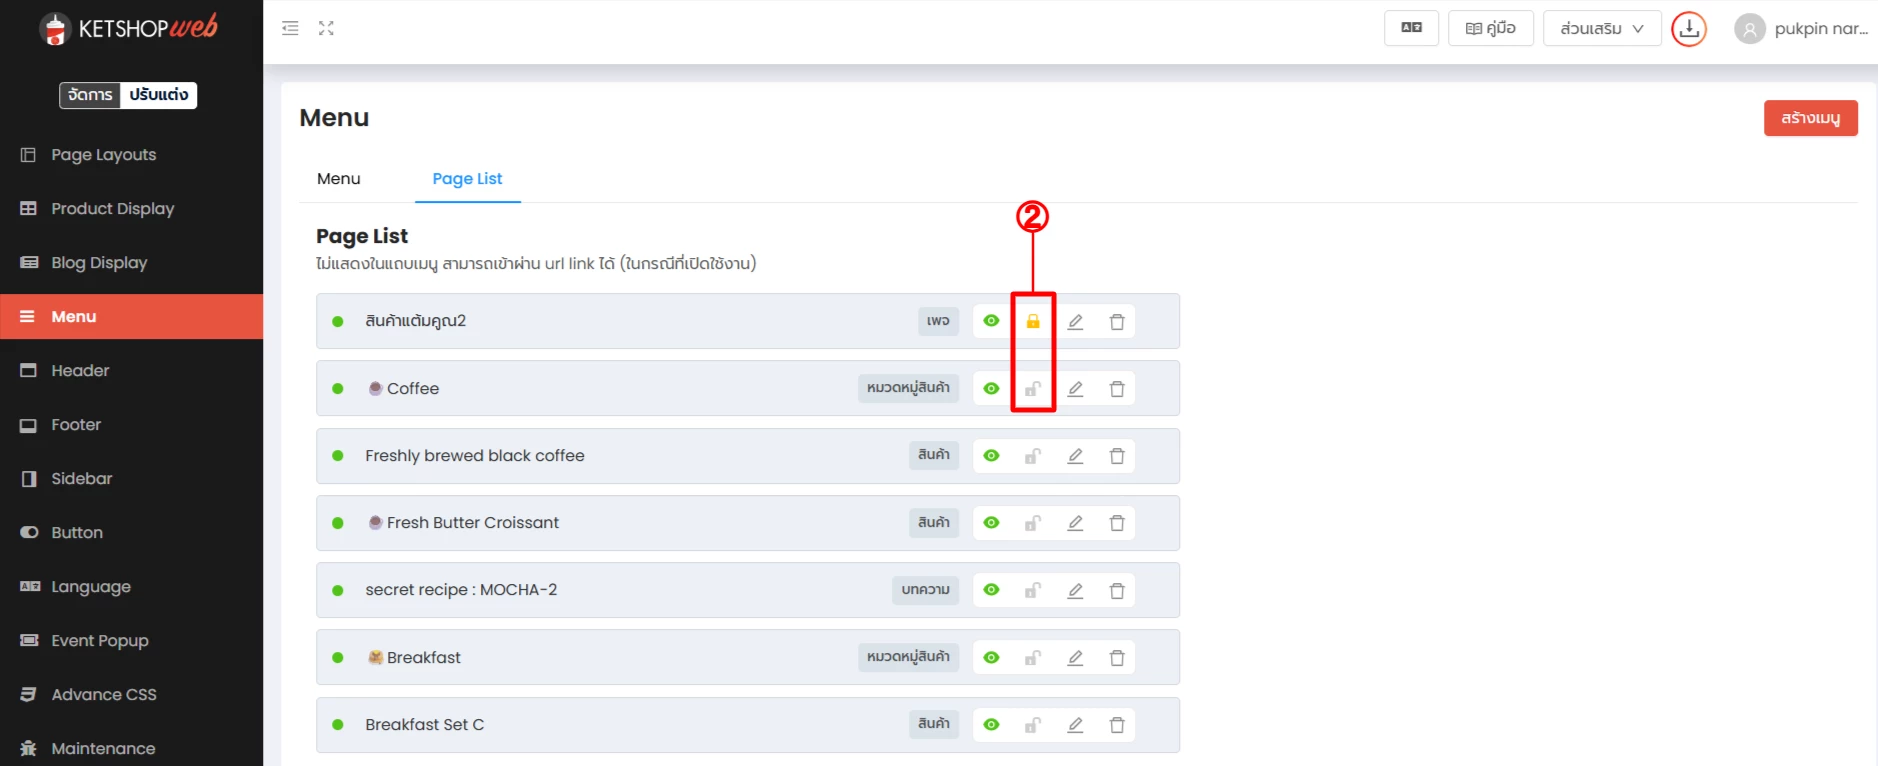Screen dimensions: 1878x766
Task: Open Button settings in the sidebar
Action: [x=131, y=532]
